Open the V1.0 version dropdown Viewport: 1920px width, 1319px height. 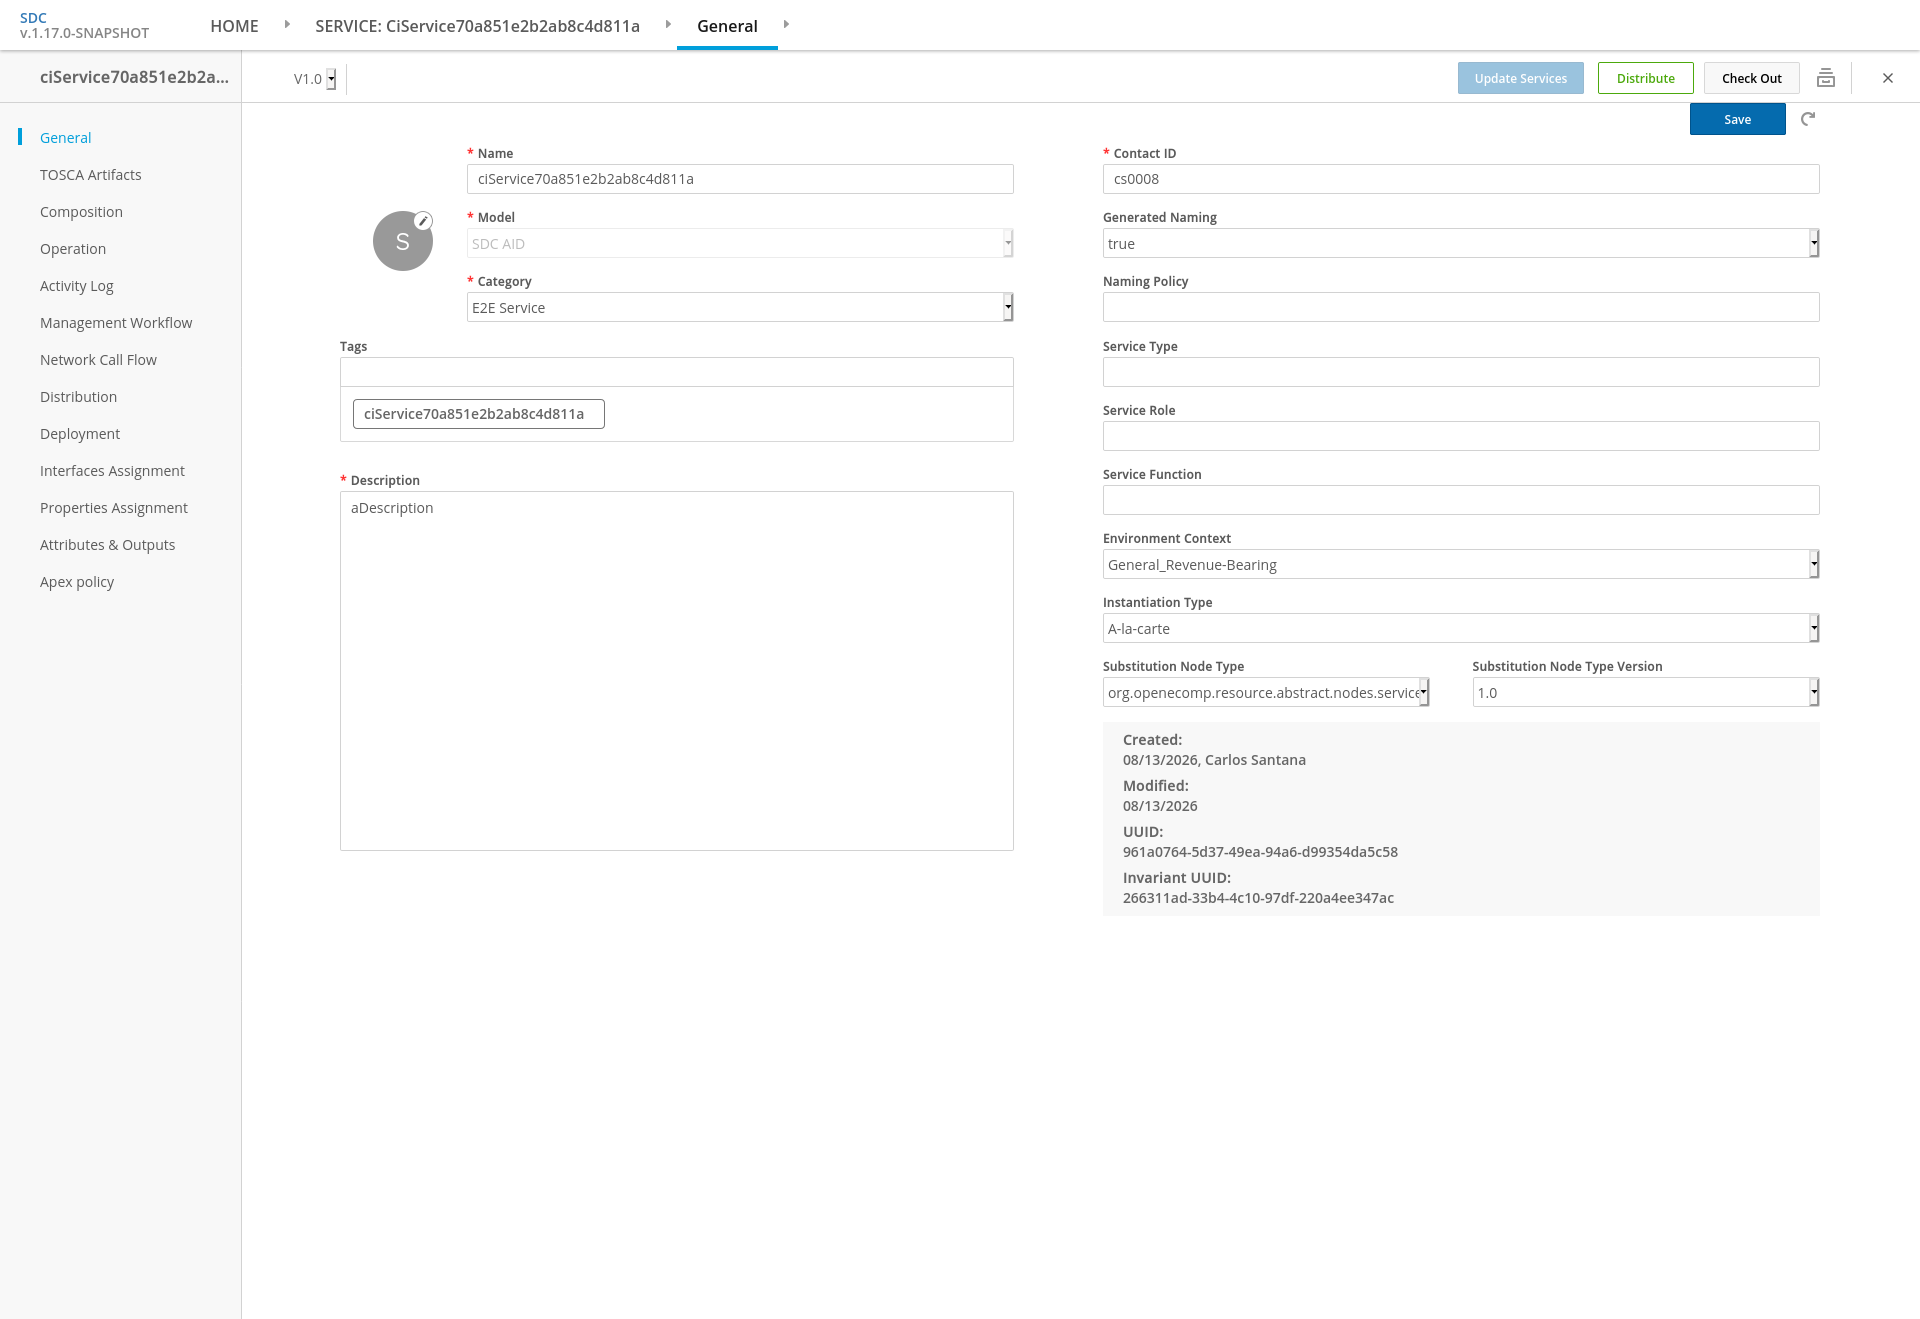click(x=314, y=79)
